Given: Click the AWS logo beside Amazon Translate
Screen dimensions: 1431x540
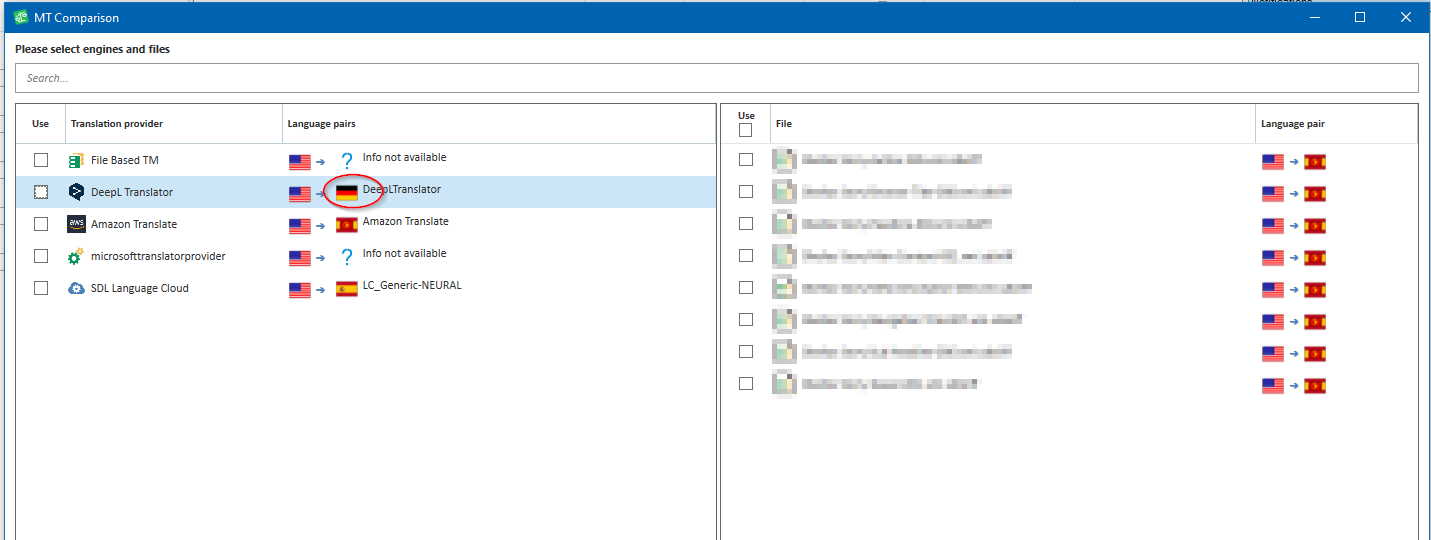Looking at the screenshot, I should tap(76, 224).
